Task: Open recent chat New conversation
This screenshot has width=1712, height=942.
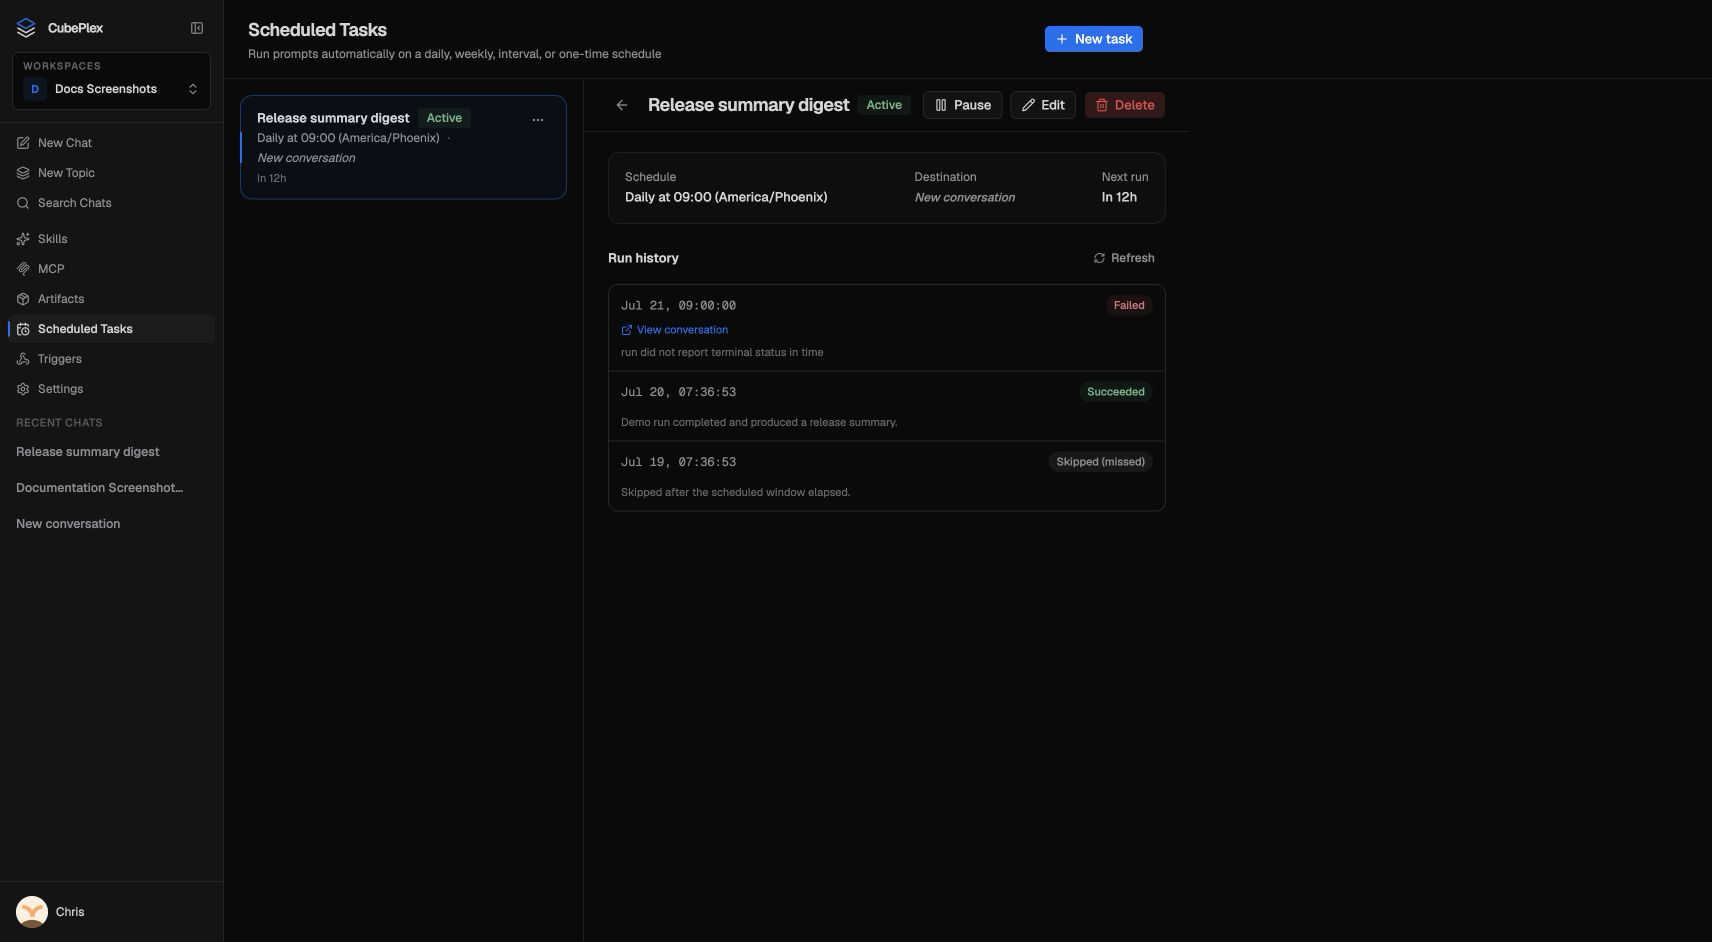Action: (x=68, y=524)
